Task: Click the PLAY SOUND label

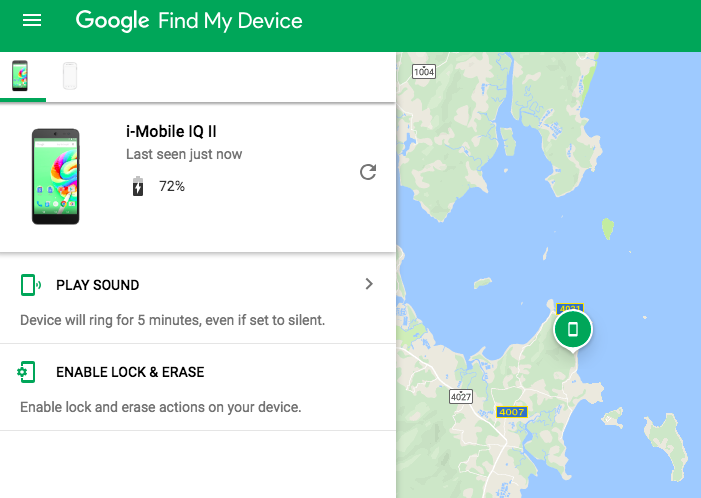Action: (x=98, y=285)
